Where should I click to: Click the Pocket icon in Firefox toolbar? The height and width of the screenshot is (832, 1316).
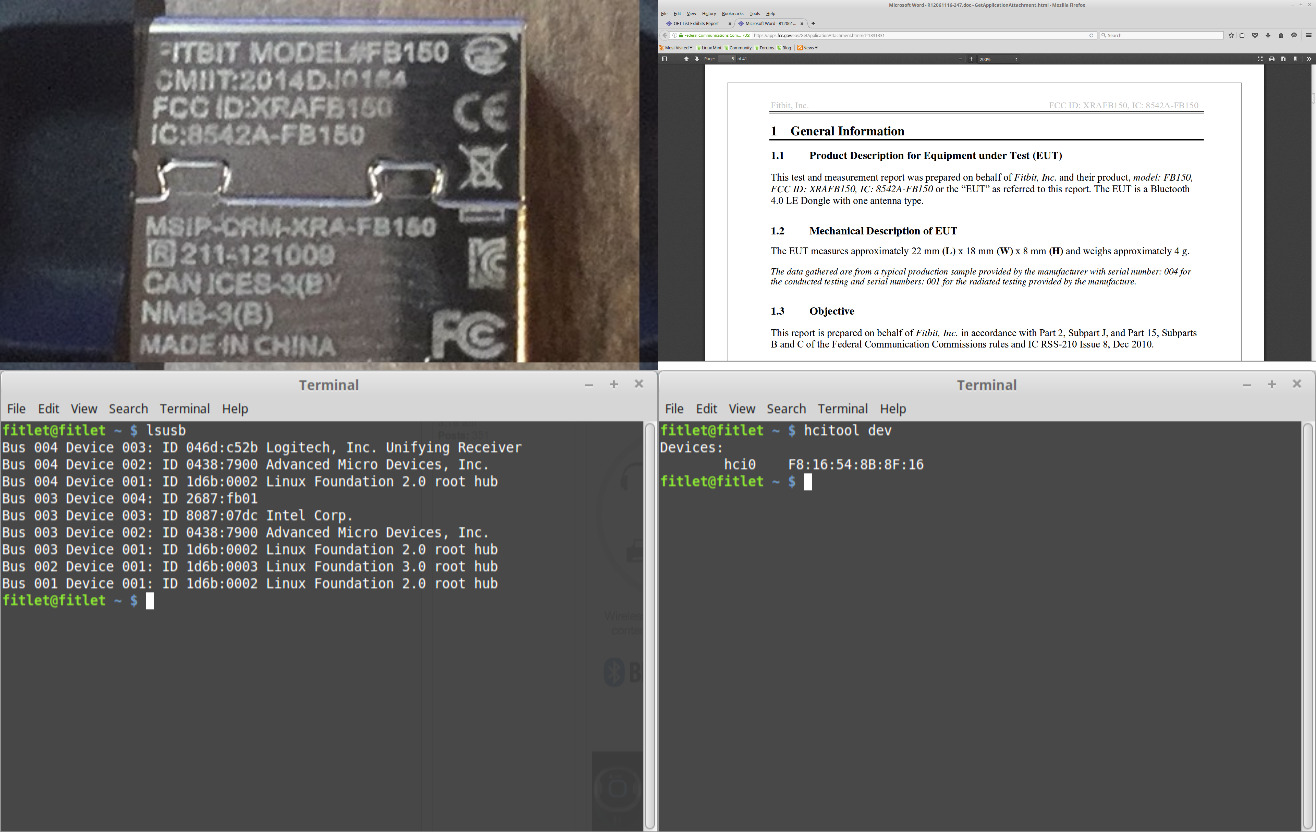(x=1255, y=35)
